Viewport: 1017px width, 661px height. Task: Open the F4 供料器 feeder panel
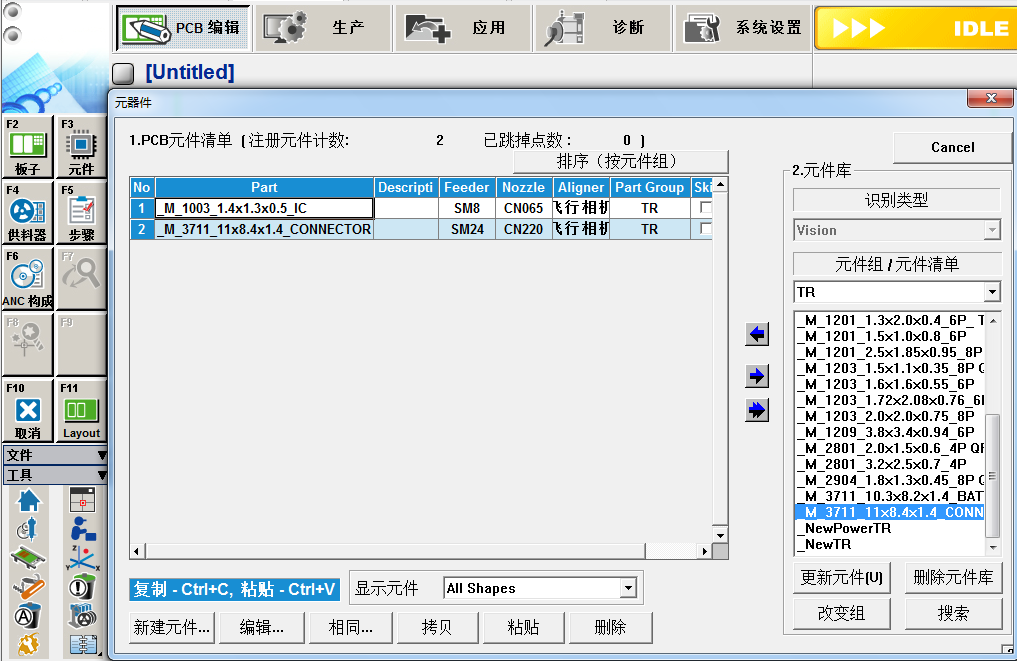tap(28, 213)
